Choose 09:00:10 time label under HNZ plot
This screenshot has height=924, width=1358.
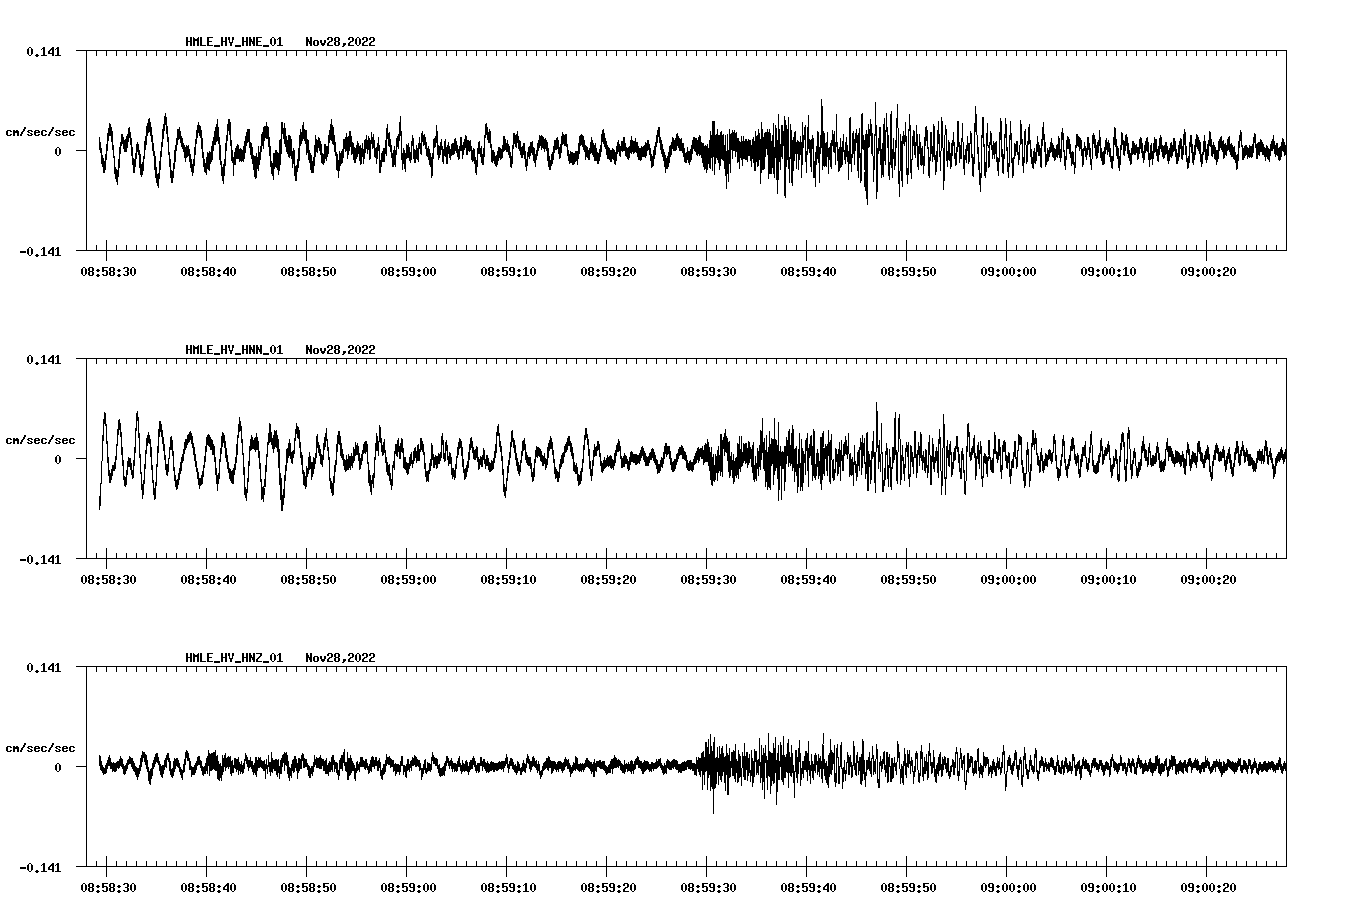point(1108,887)
